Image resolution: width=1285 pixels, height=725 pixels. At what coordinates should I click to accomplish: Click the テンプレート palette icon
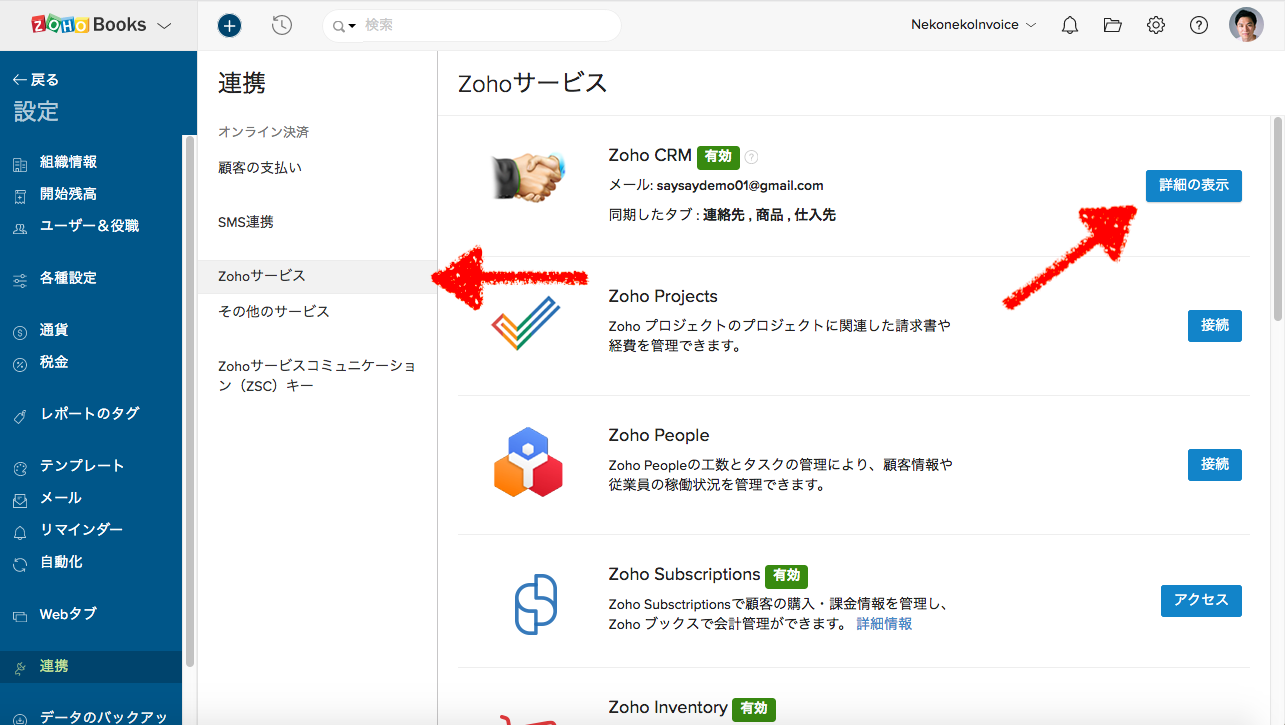pyautogui.click(x=20, y=467)
